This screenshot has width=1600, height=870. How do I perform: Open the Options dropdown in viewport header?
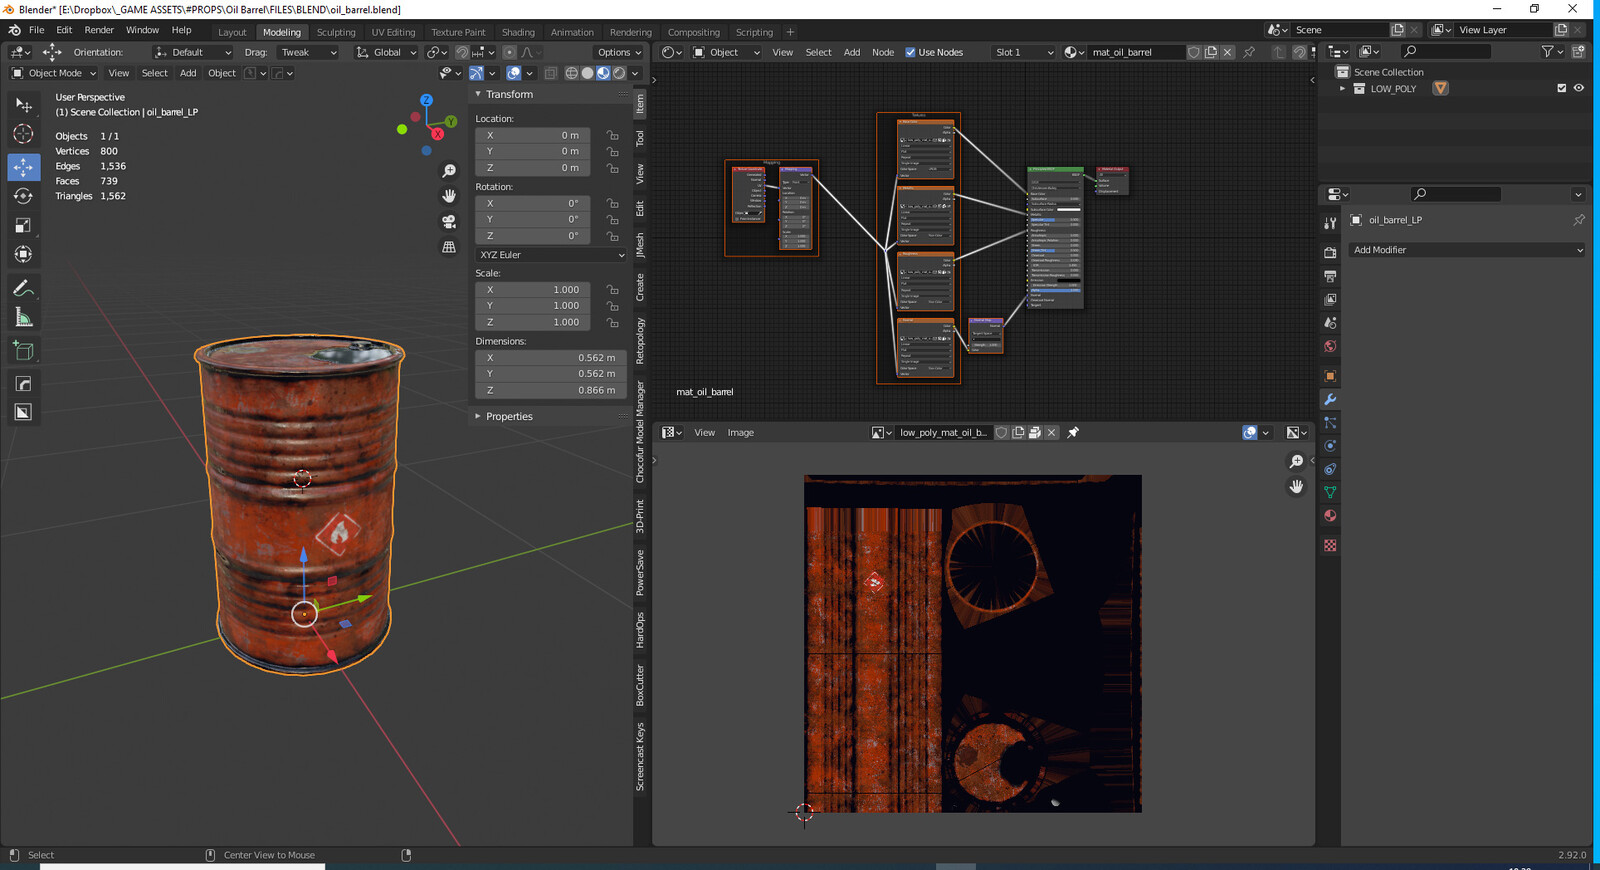tap(620, 52)
